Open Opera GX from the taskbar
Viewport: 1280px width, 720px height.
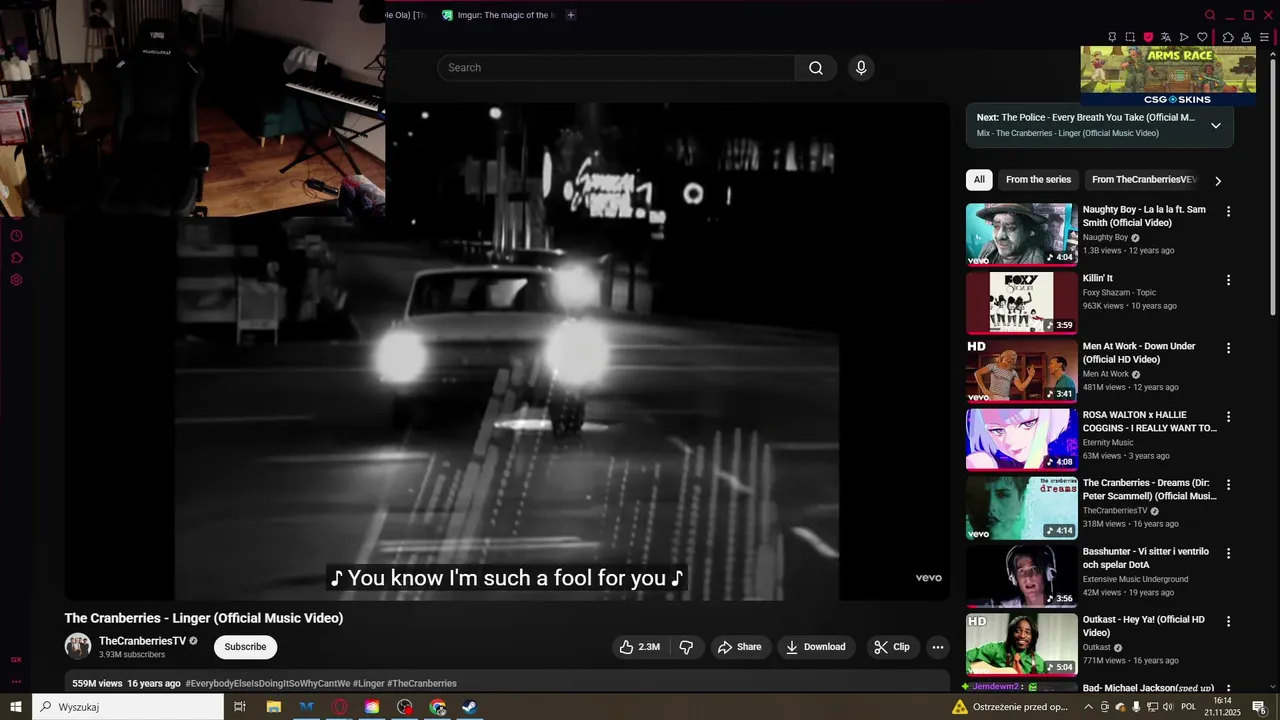340,707
